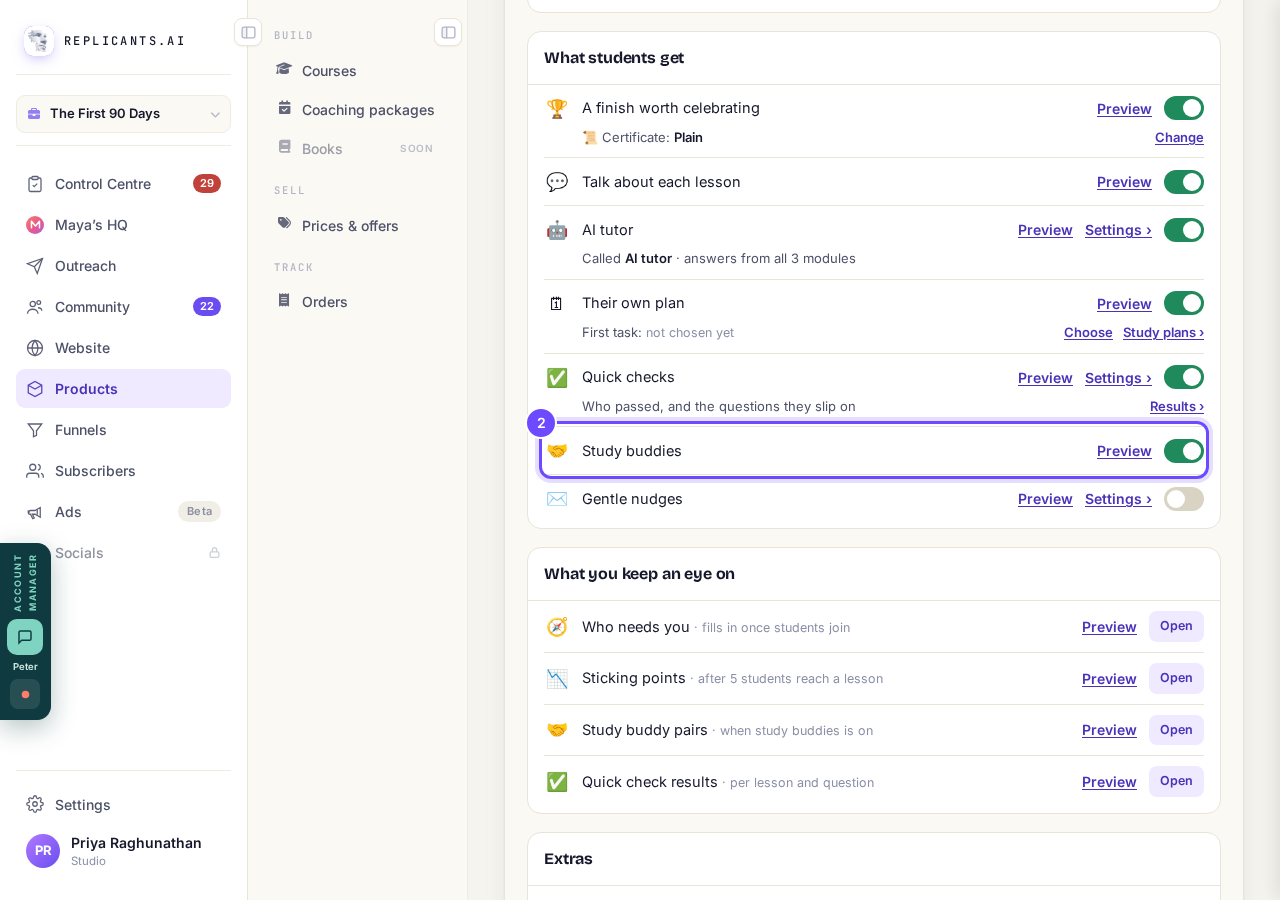The height and width of the screenshot is (900, 1280).
Task: Click the Website globe icon
Action: [x=35, y=348]
